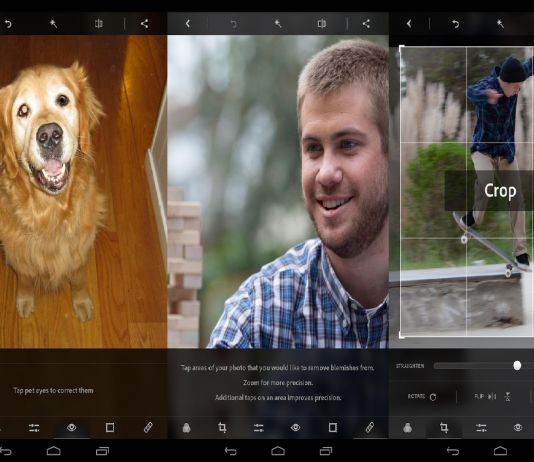The height and width of the screenshot is (462, 534).
Task: Open looks filters tool below skateboarder photo
Action: [x=408, y=428]
